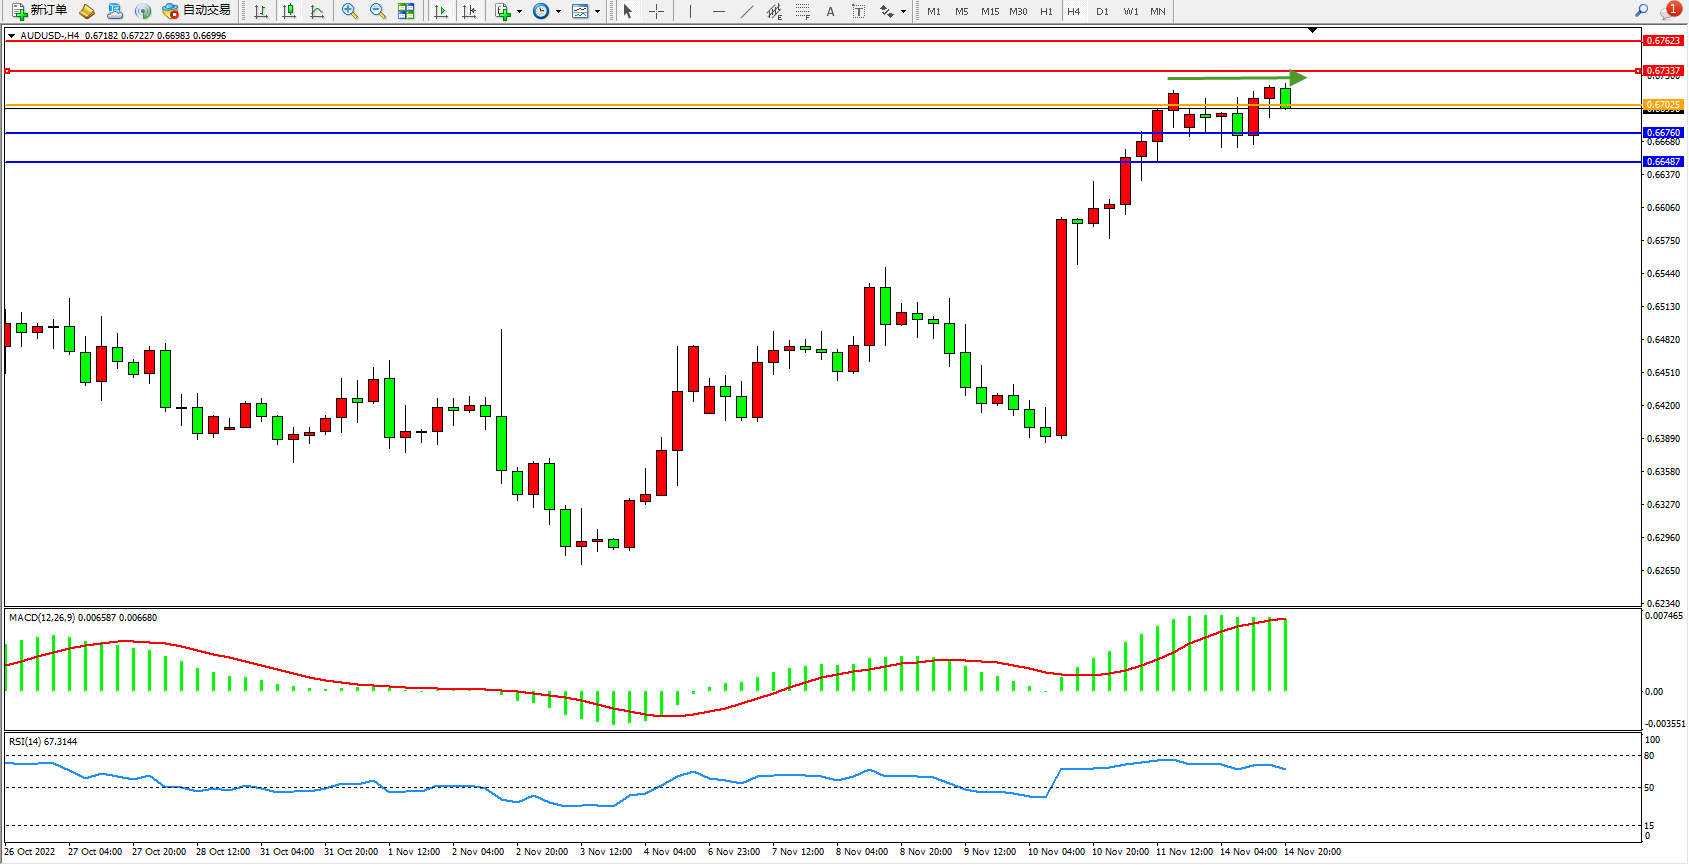
Task: Select the Fibonacci retracement tool
Action: (803, 11)
